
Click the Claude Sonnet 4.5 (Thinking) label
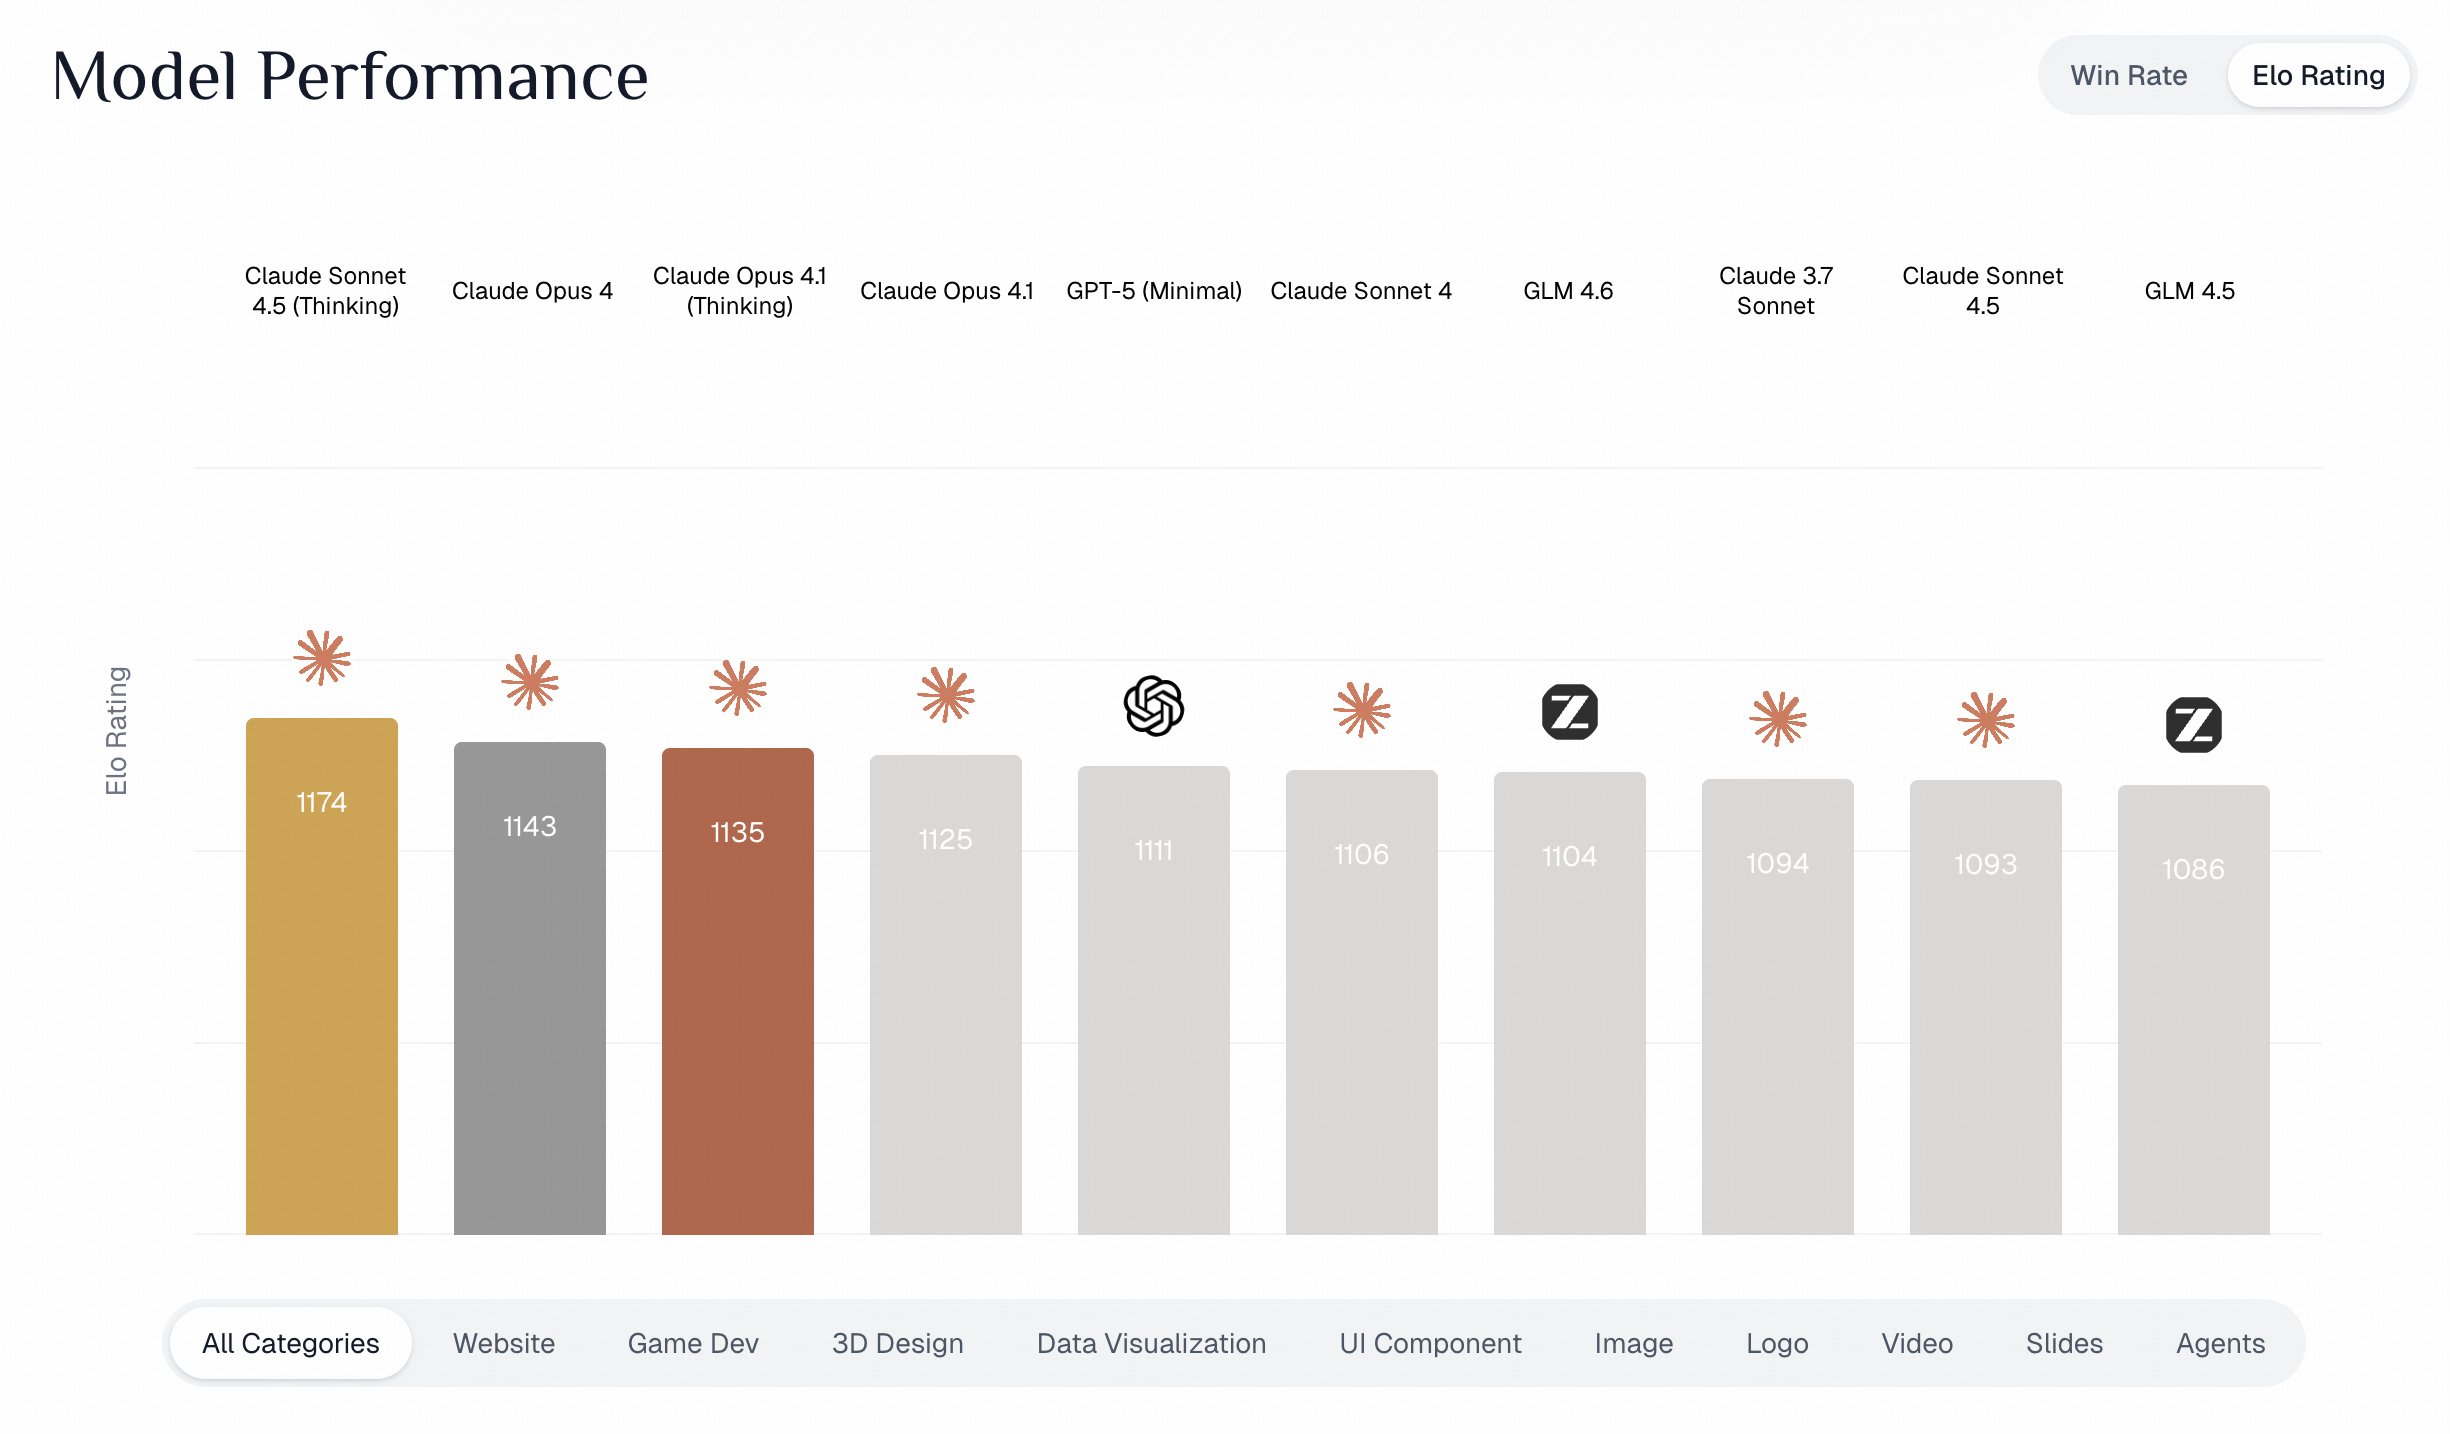[x=325, y=290]
